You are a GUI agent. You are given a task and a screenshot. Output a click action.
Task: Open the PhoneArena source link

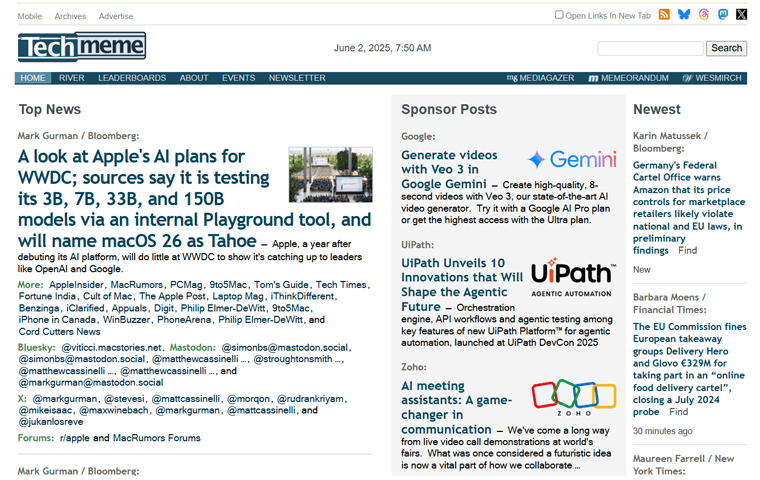coord(184,320)
